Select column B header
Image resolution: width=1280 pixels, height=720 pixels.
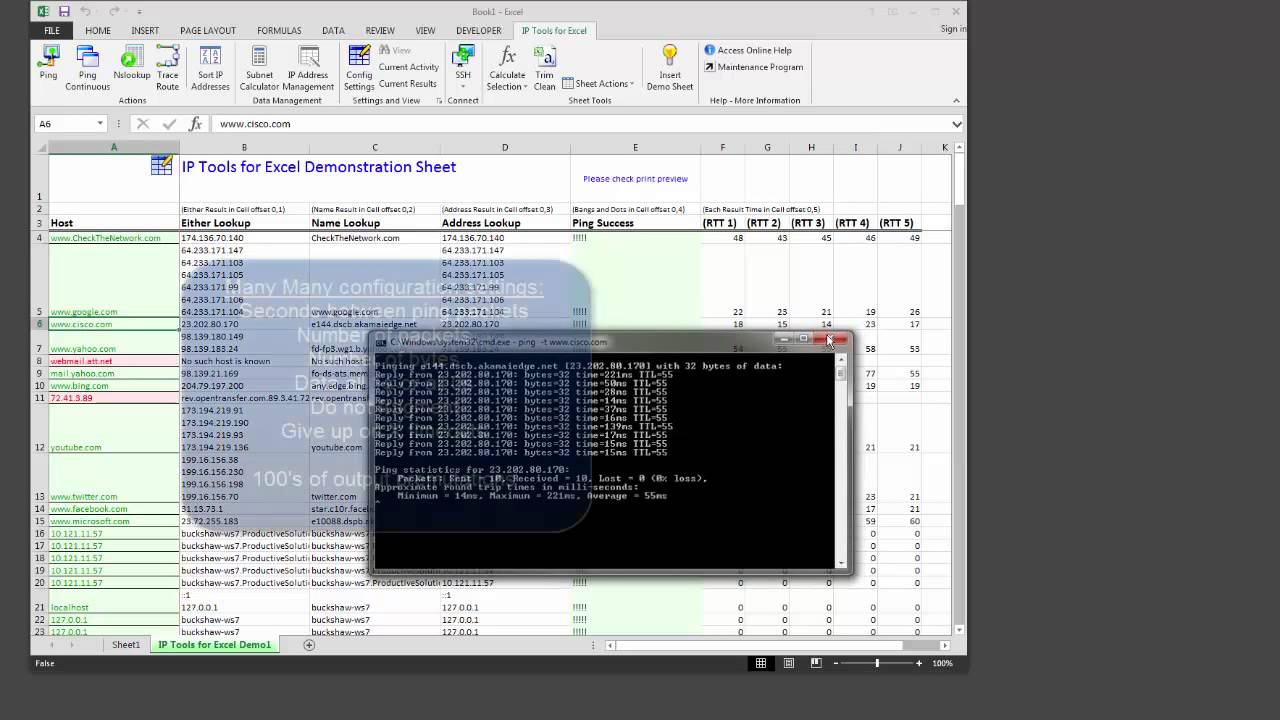244,148
